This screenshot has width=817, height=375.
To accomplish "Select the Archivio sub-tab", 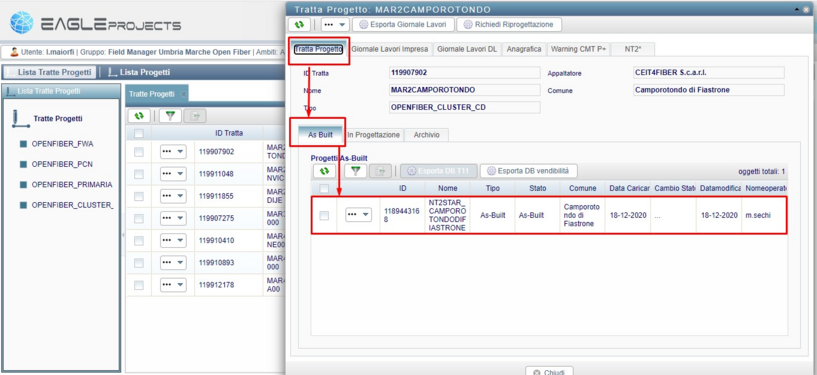I will (427, 134).
